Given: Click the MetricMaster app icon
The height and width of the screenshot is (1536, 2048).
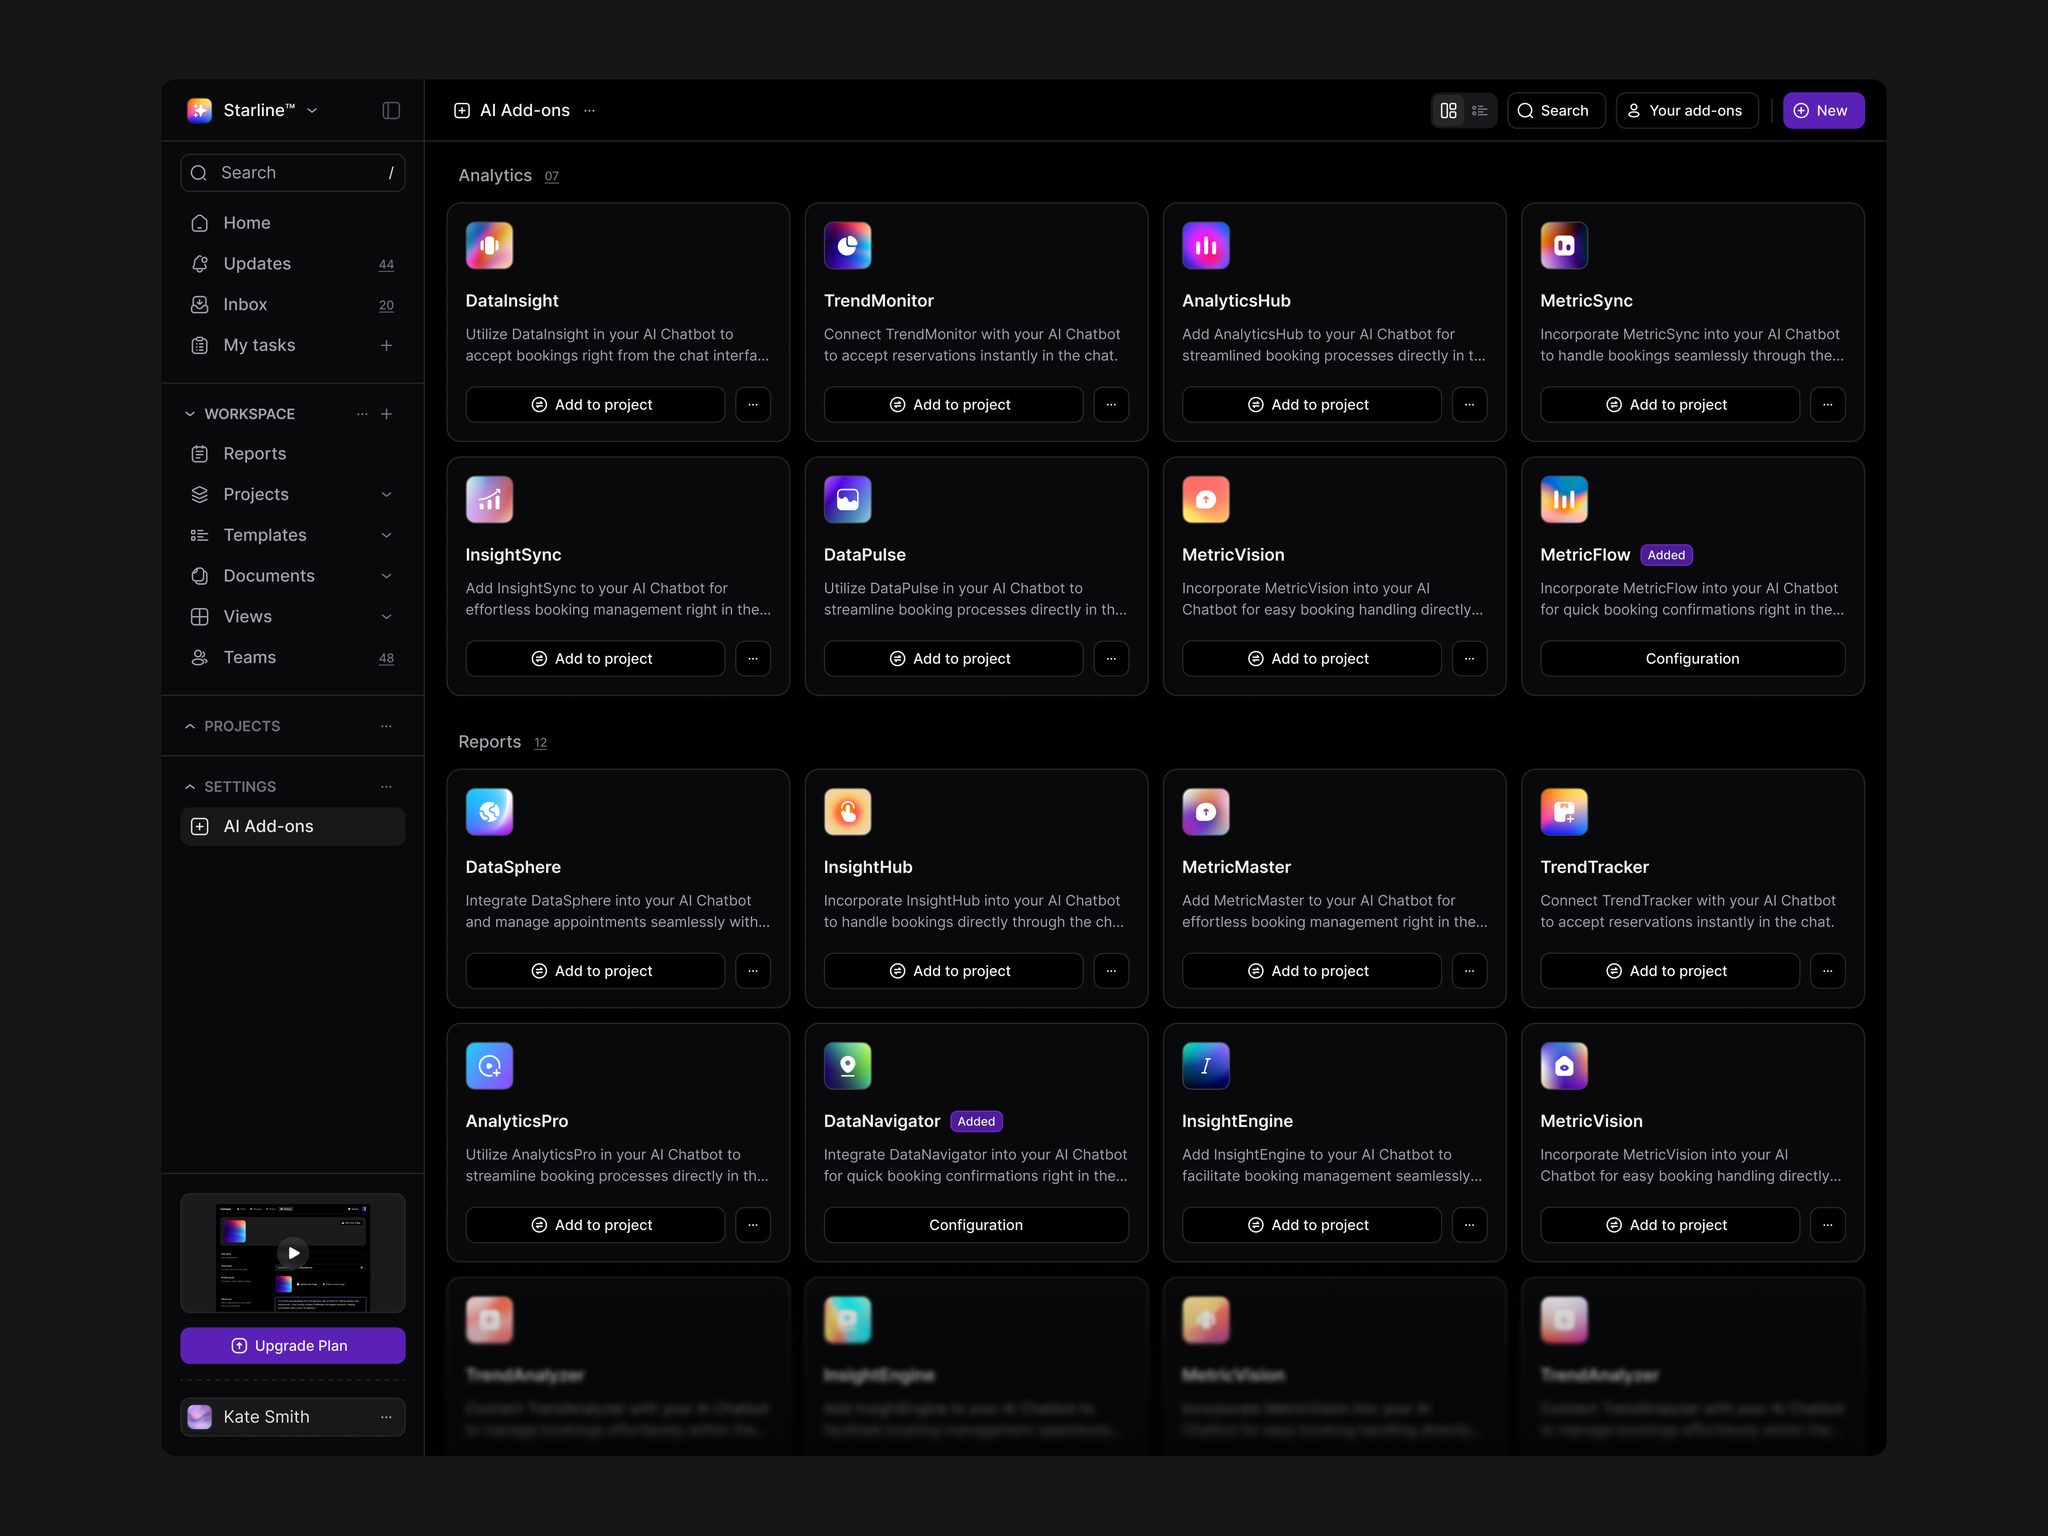Looking at the screenshot, I should pyautogui.click(x=1205, y=811).
